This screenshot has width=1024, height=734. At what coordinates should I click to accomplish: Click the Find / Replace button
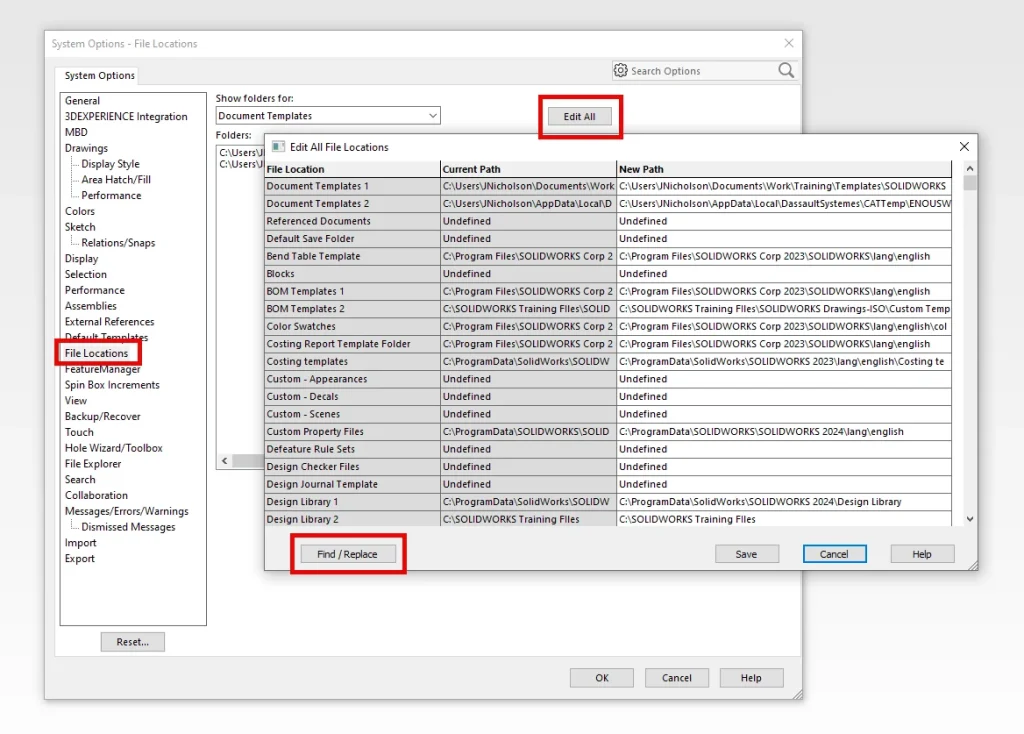pyautogui.click(x=348, y=553)
